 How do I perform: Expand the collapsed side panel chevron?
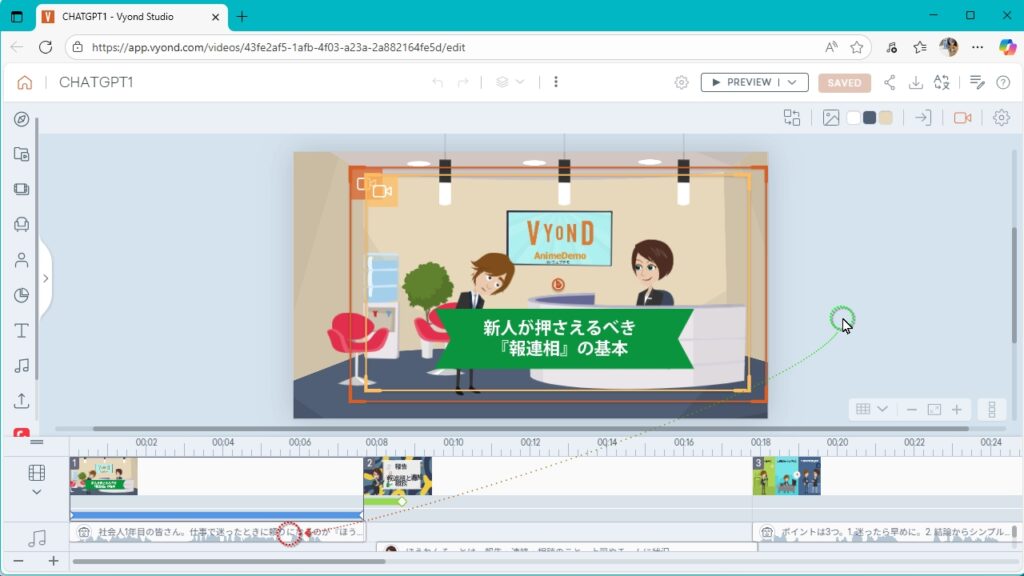click(x=46, y=278)
